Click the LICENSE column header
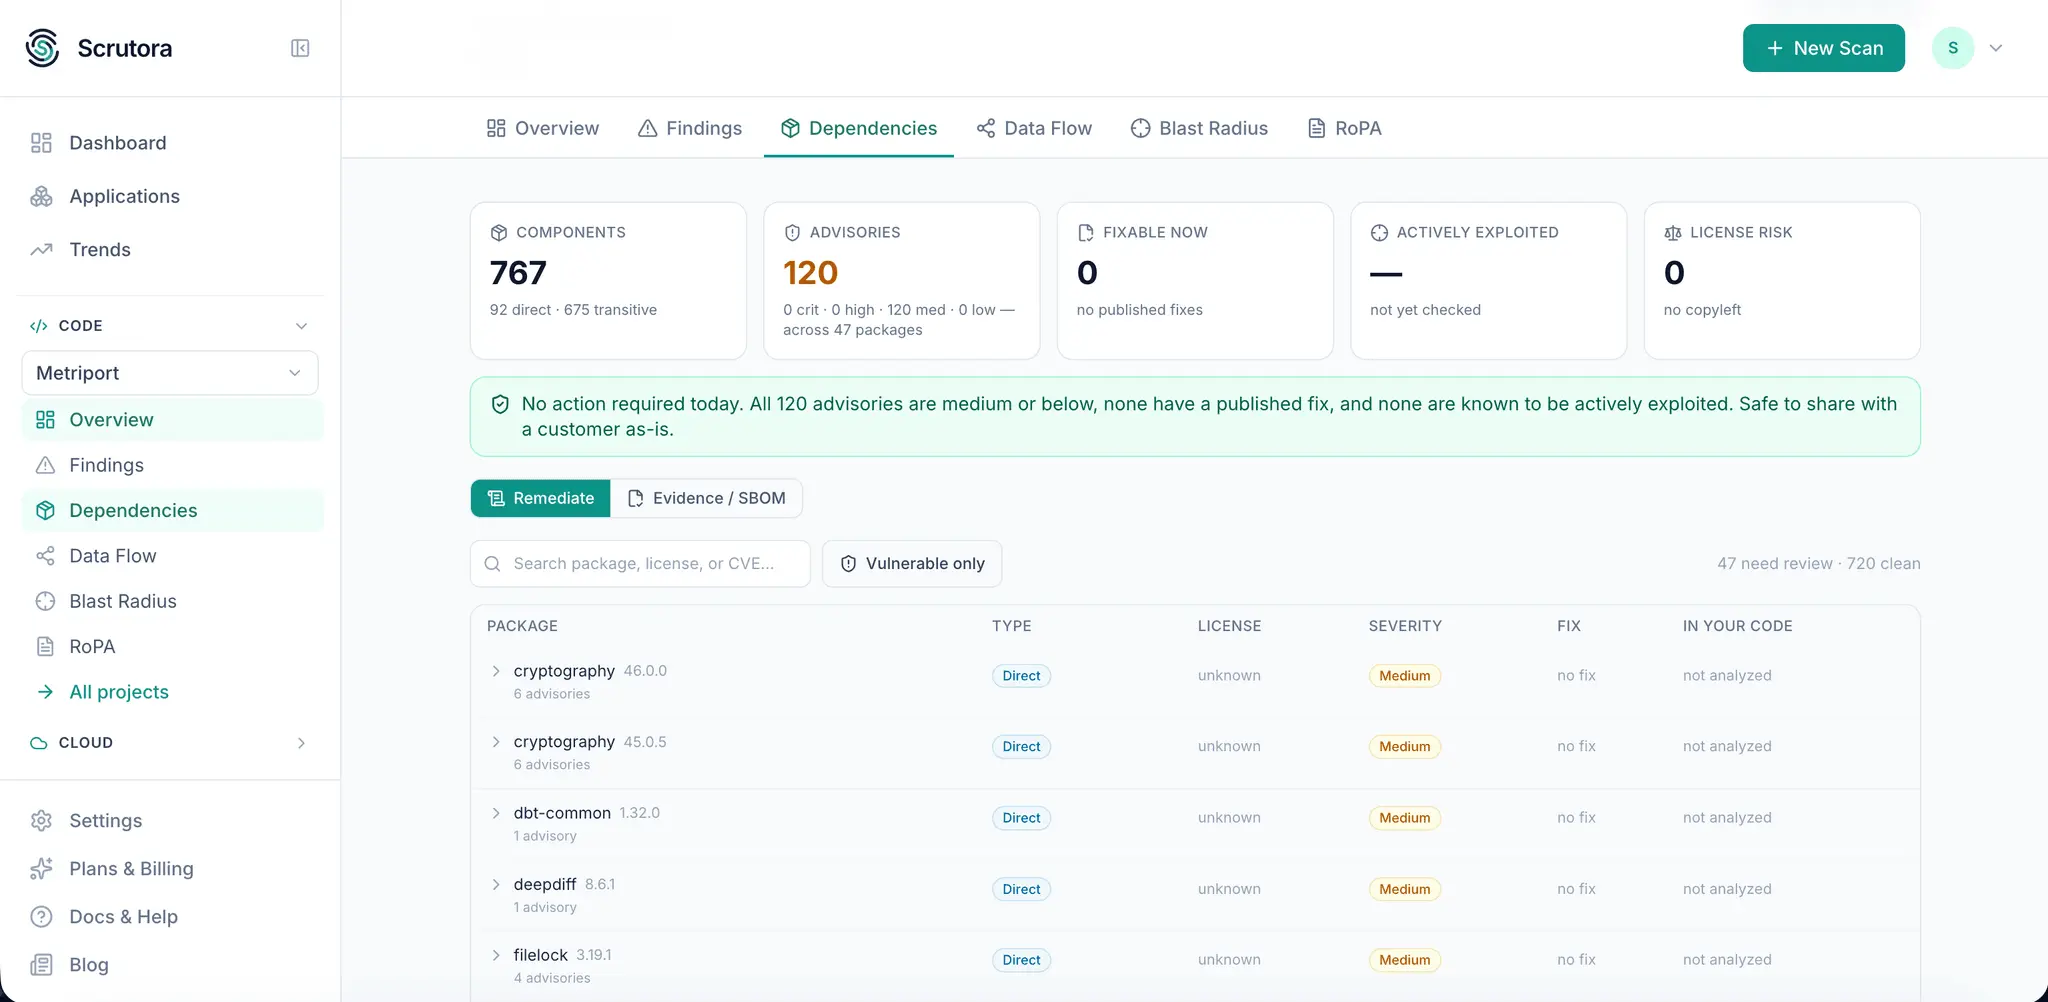The width and height of the screenshot is (2048, 1002). [1229, 626]
